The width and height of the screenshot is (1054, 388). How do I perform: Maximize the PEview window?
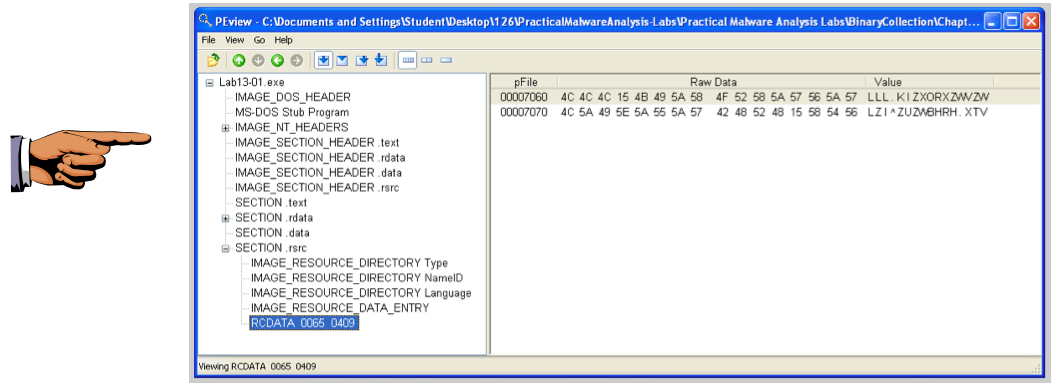point(1012,22)
